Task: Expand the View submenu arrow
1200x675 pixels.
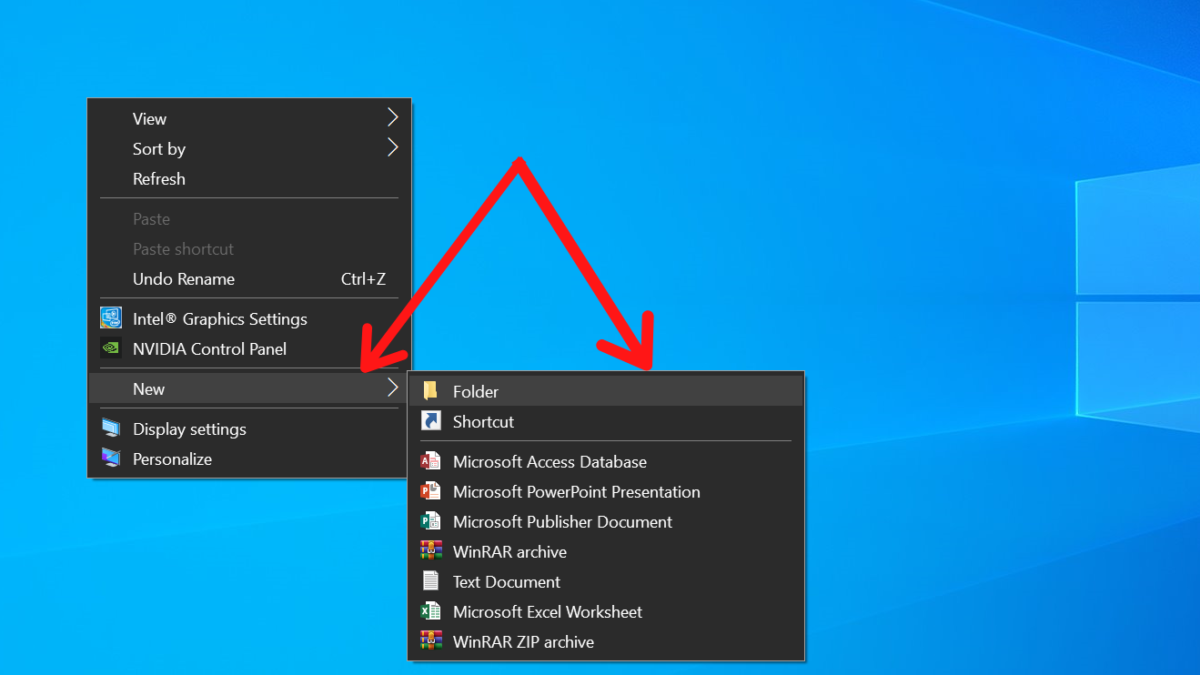Action: tap(392, 118)
